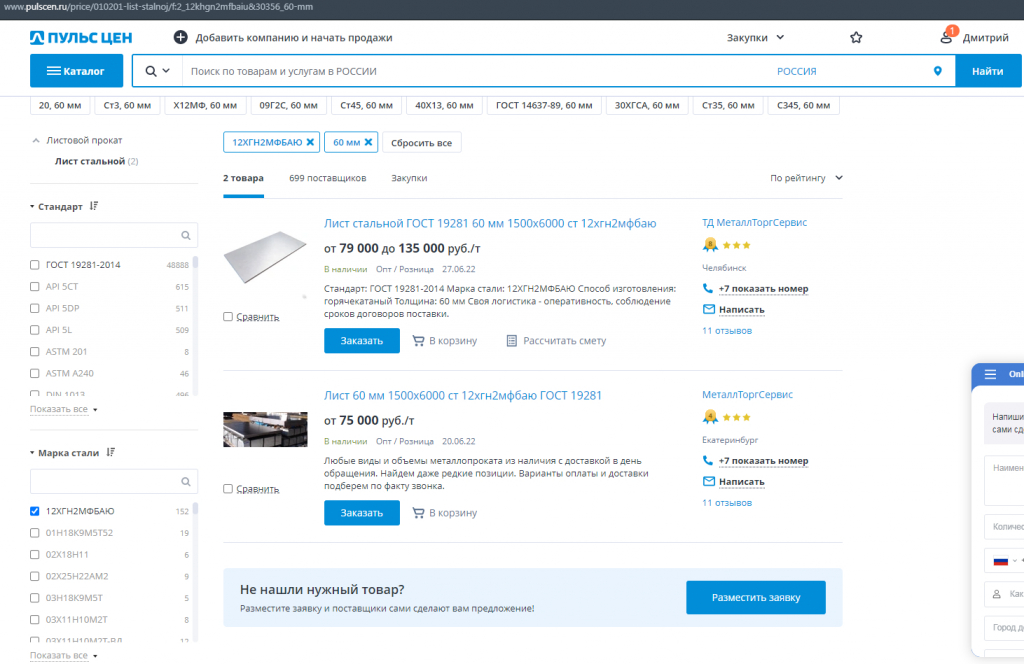1024x664 pixels.
Task: Open Лист стальной ГОСТ 19281 60 мм link
Action: [490, 223]
